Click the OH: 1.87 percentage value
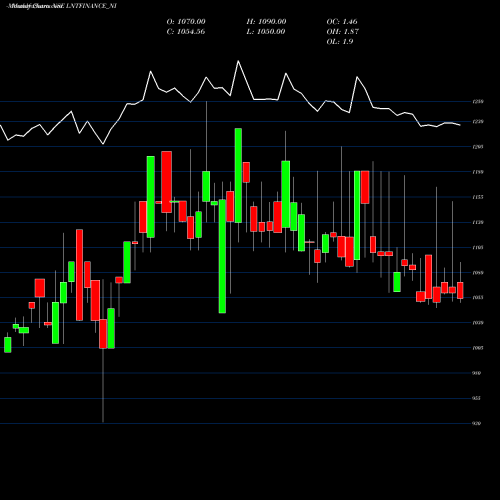Screen dimensions: 500x500 pos(343,32)
